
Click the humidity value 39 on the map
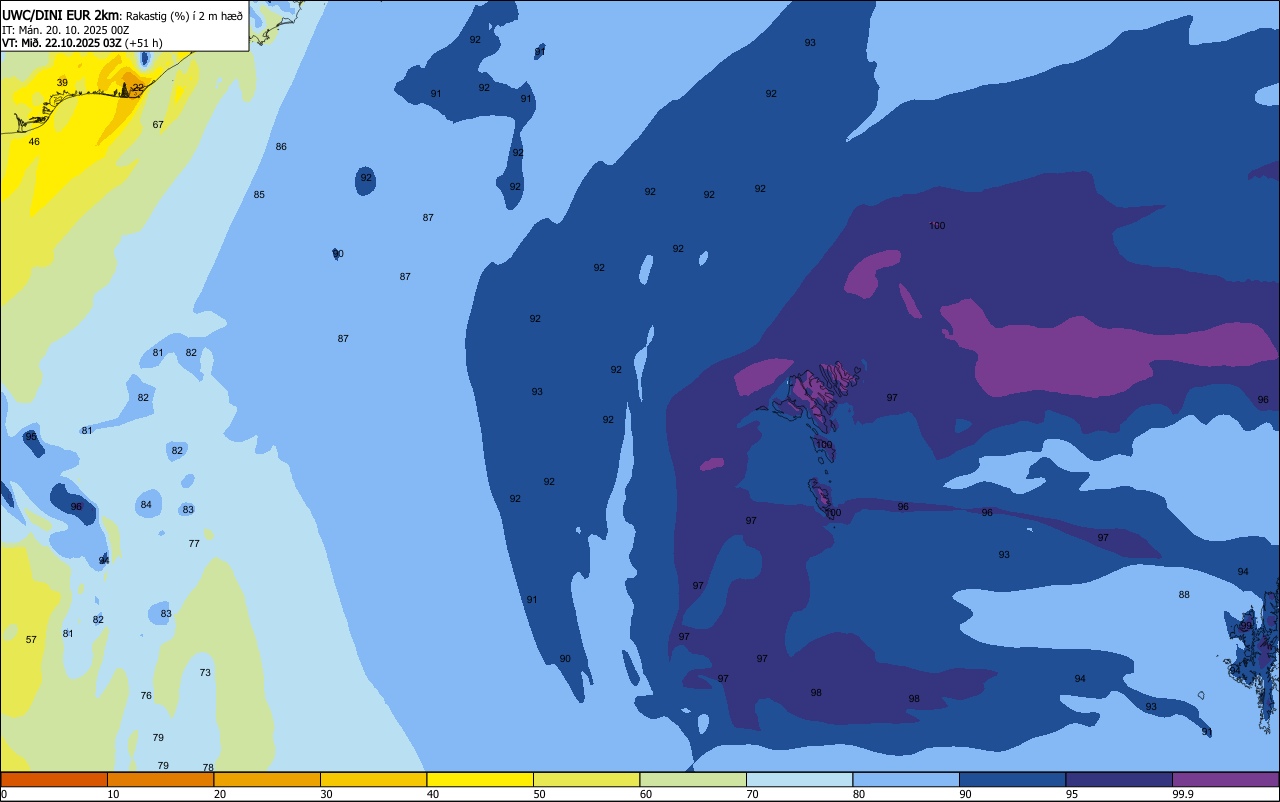tap(62, 83)
